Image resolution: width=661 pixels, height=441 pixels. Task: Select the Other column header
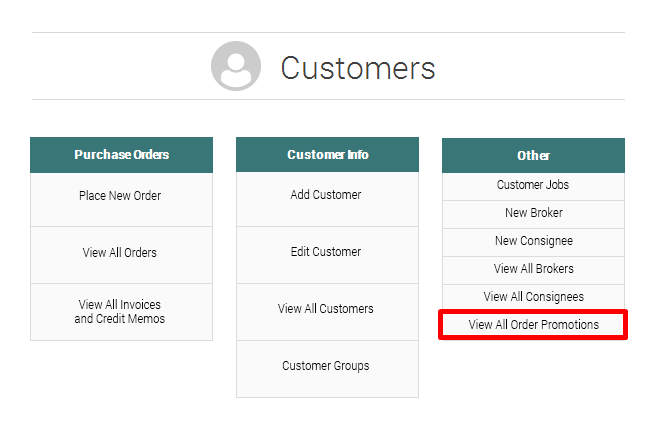pos(533,155)
